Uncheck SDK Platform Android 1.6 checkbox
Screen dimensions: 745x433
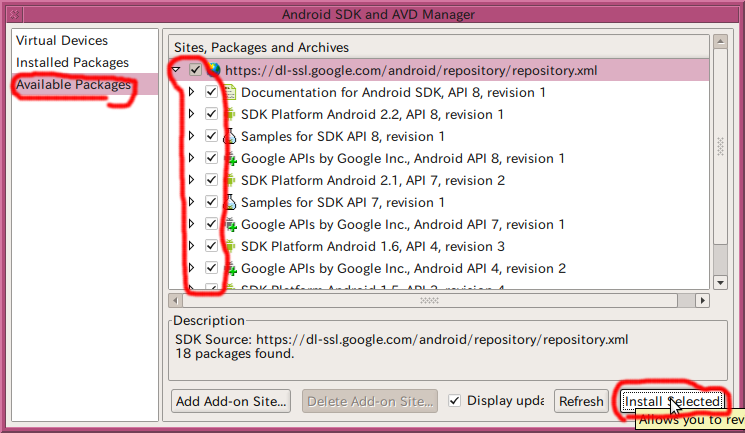coord(211,246)
